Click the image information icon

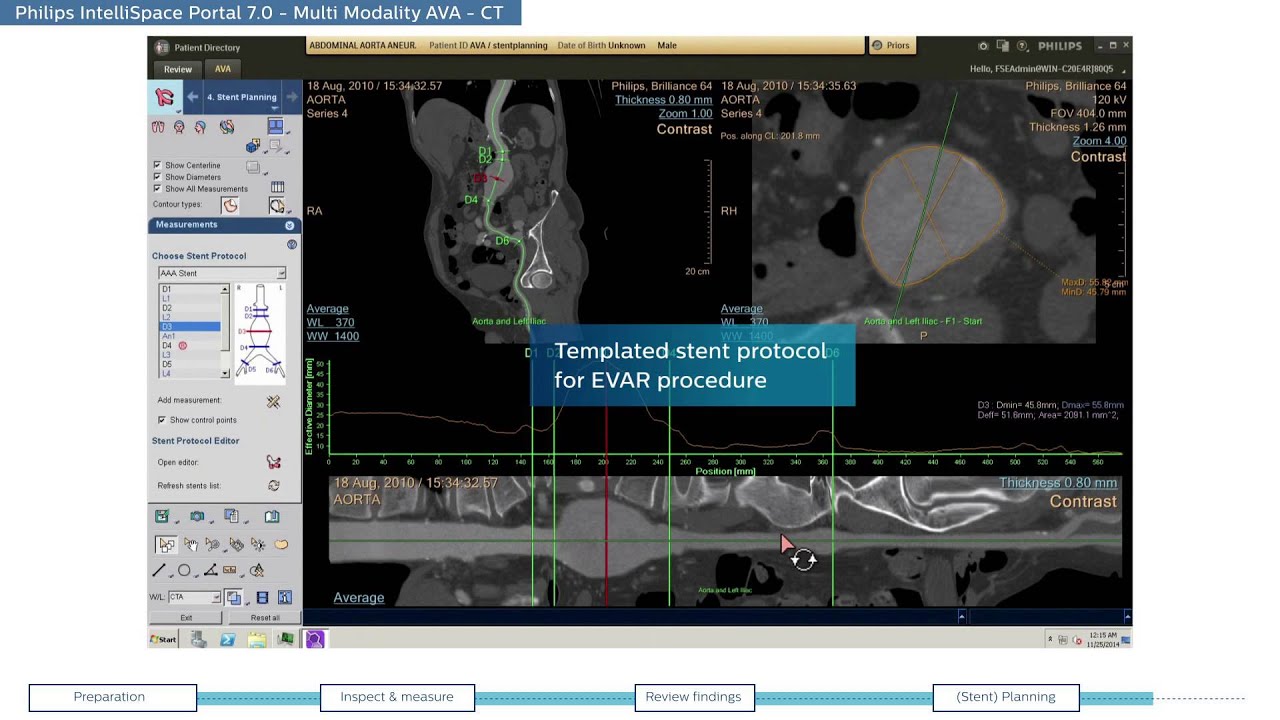pos(285,597)
